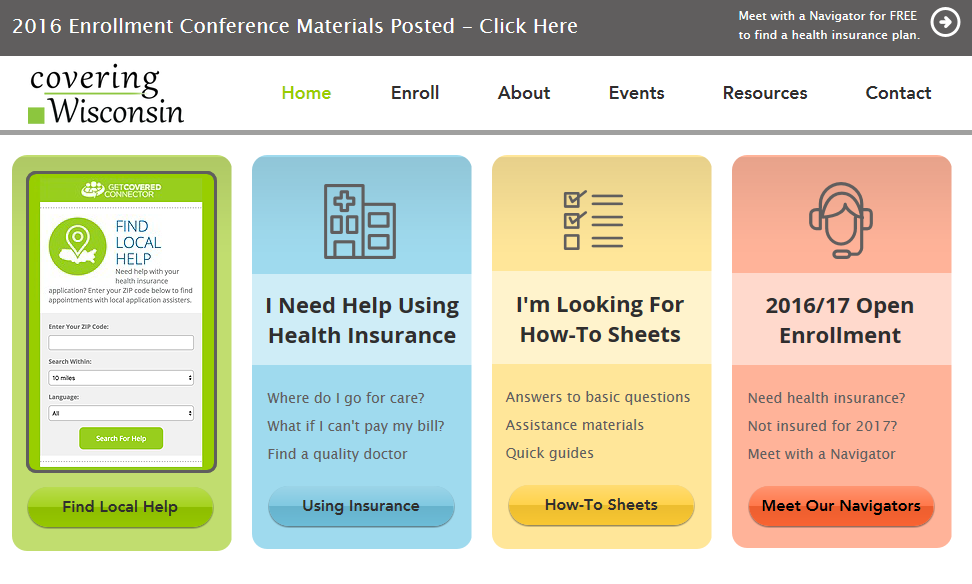Click the checklist icon on yellow card
972x584 pixels.
pyautogui.click(x=593, y=220)
